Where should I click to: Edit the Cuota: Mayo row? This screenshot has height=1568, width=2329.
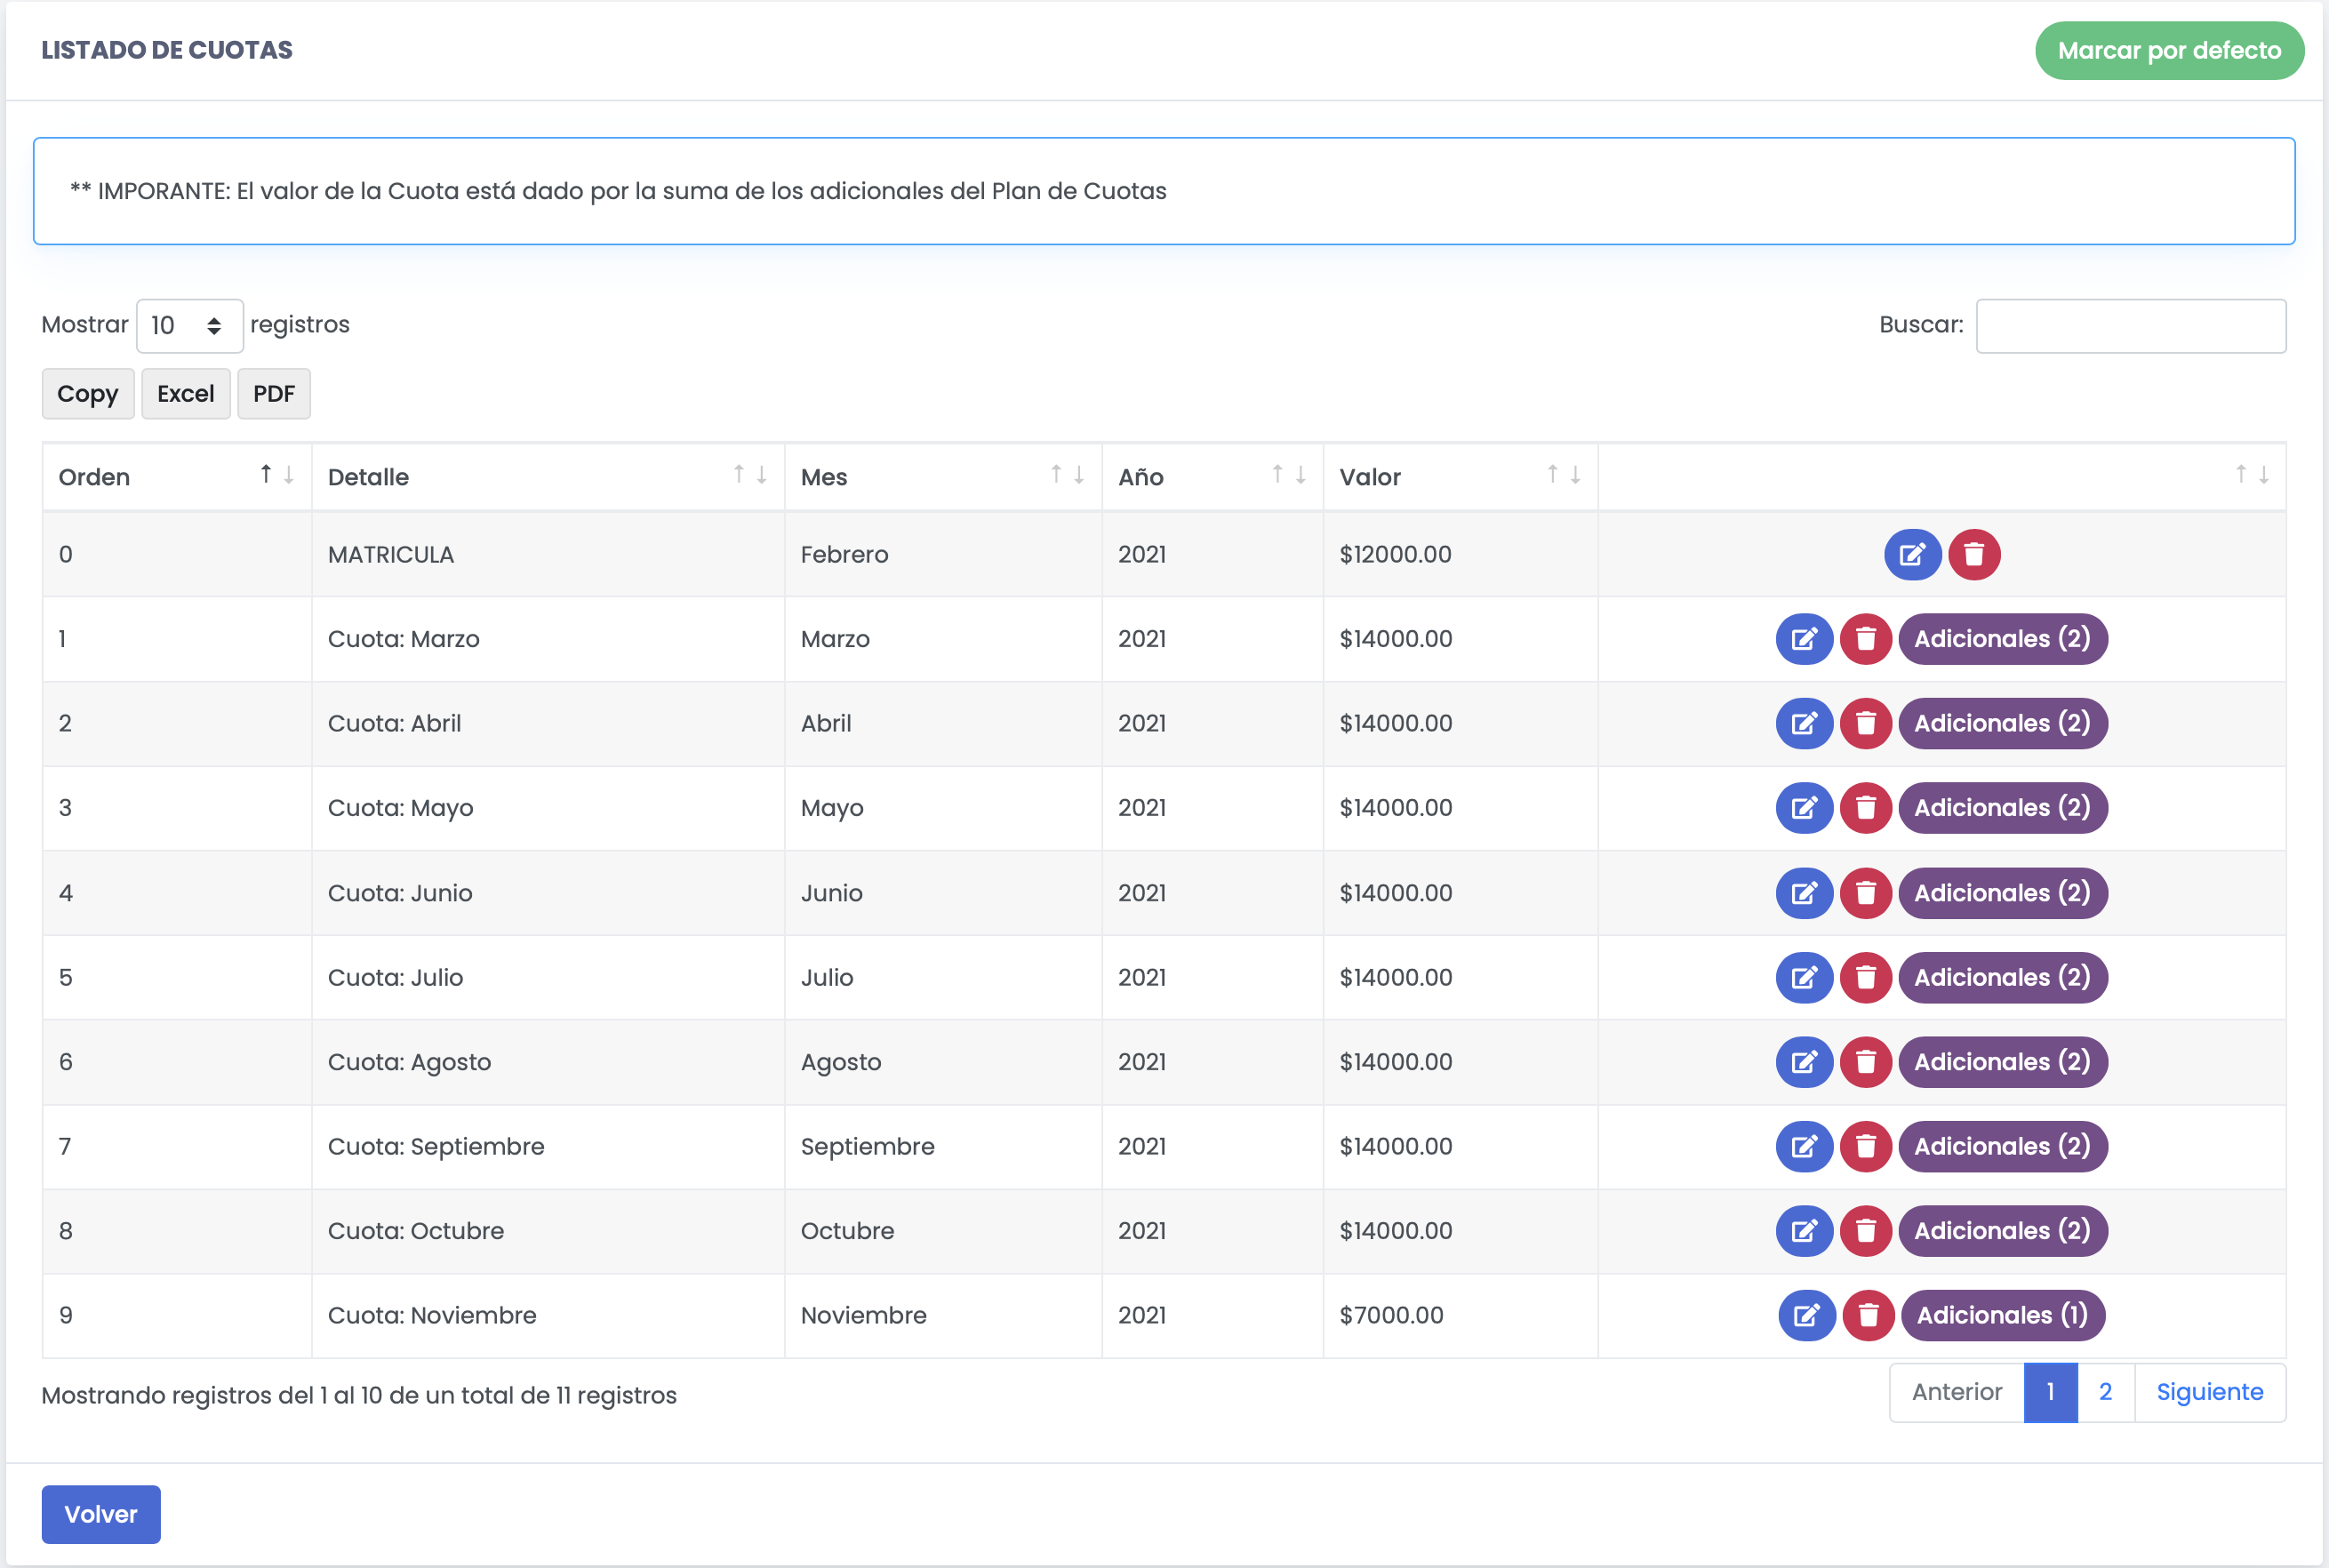(1804, 808)
